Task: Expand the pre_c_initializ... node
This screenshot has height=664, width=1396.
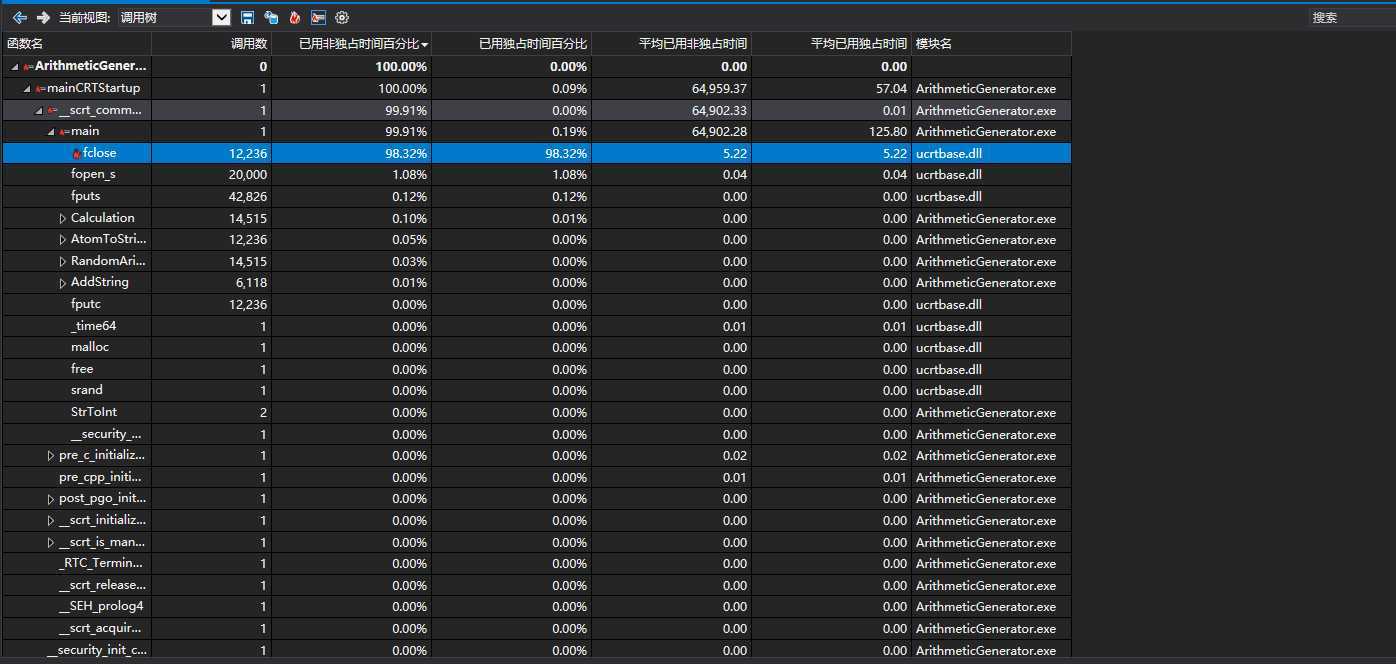Action: click(x=51, y=456)
